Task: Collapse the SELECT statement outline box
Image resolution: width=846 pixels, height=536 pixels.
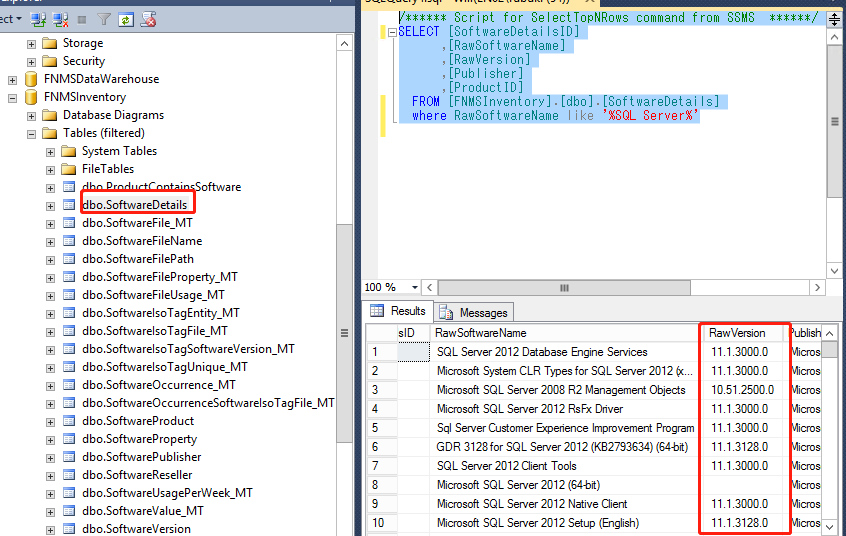Action: [x=392, y=32]
